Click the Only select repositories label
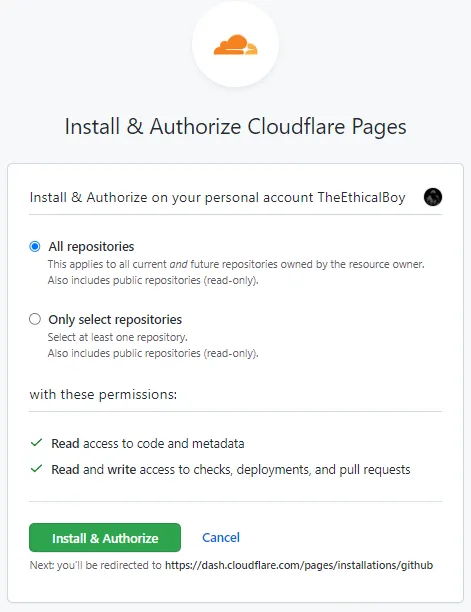The height and width of the screenshot is (612, 471). [115, 320]
